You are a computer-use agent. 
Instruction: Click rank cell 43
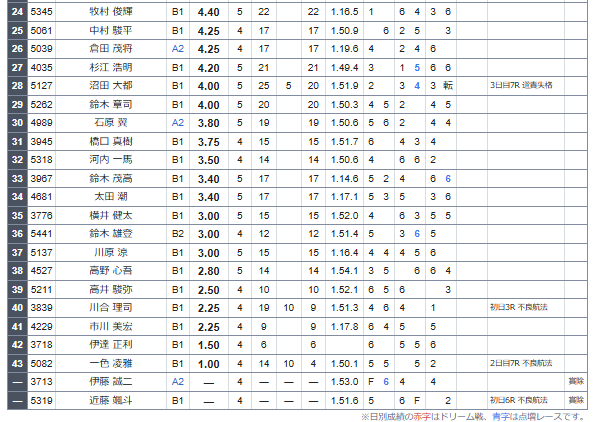pyautogui.click(x=17, y=363)
